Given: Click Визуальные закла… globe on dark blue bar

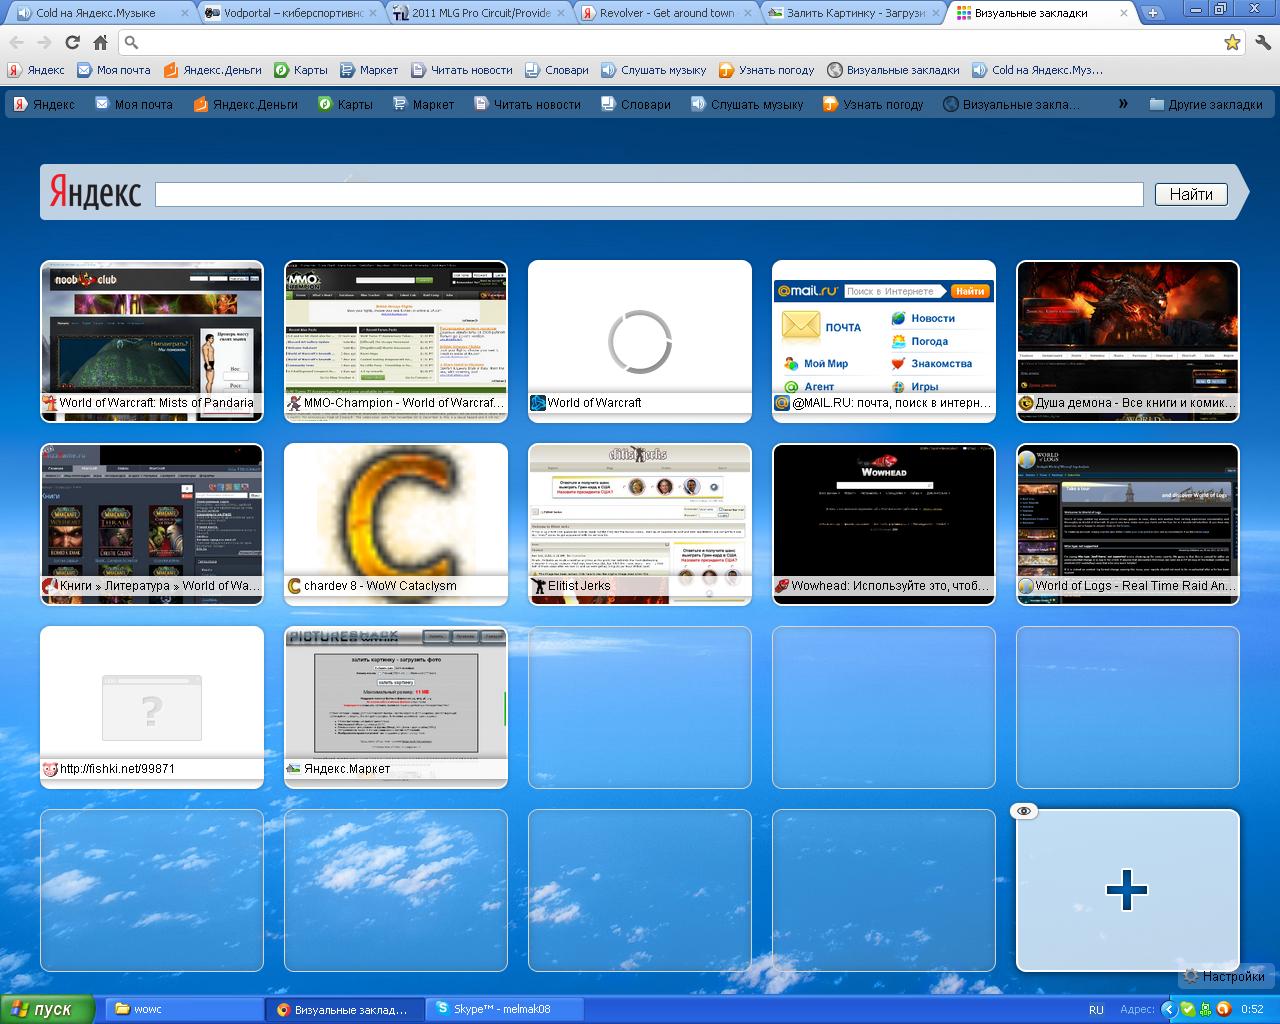Looking at the screenshot, I should tap(951, 104).
